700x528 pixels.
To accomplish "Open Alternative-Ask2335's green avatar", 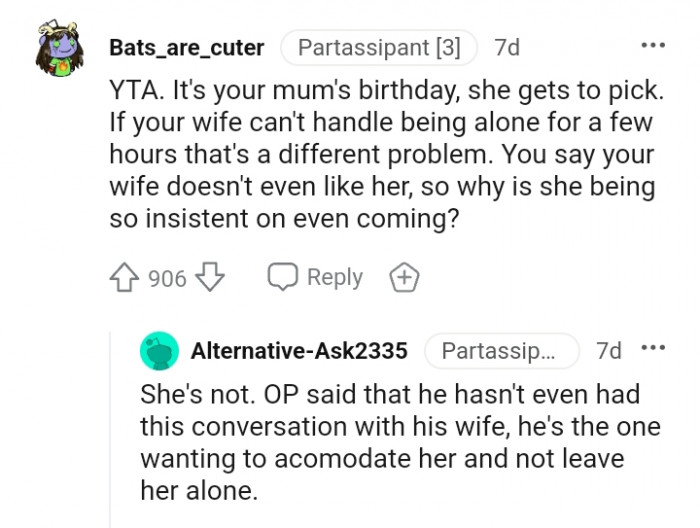I will tap(160, 351).
